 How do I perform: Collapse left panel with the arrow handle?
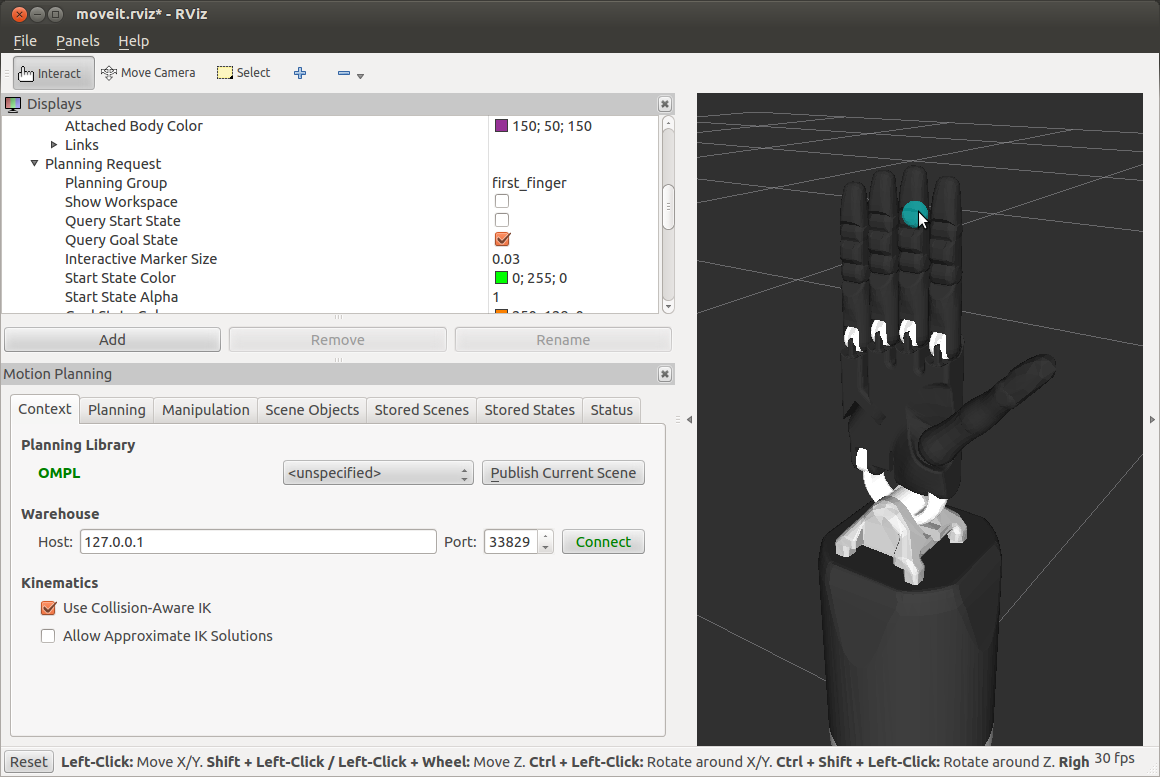pos(689,420)
